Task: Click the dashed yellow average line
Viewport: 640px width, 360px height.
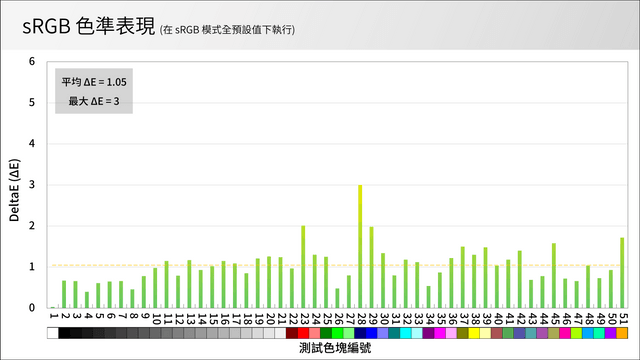Action: tap(337, 265)
